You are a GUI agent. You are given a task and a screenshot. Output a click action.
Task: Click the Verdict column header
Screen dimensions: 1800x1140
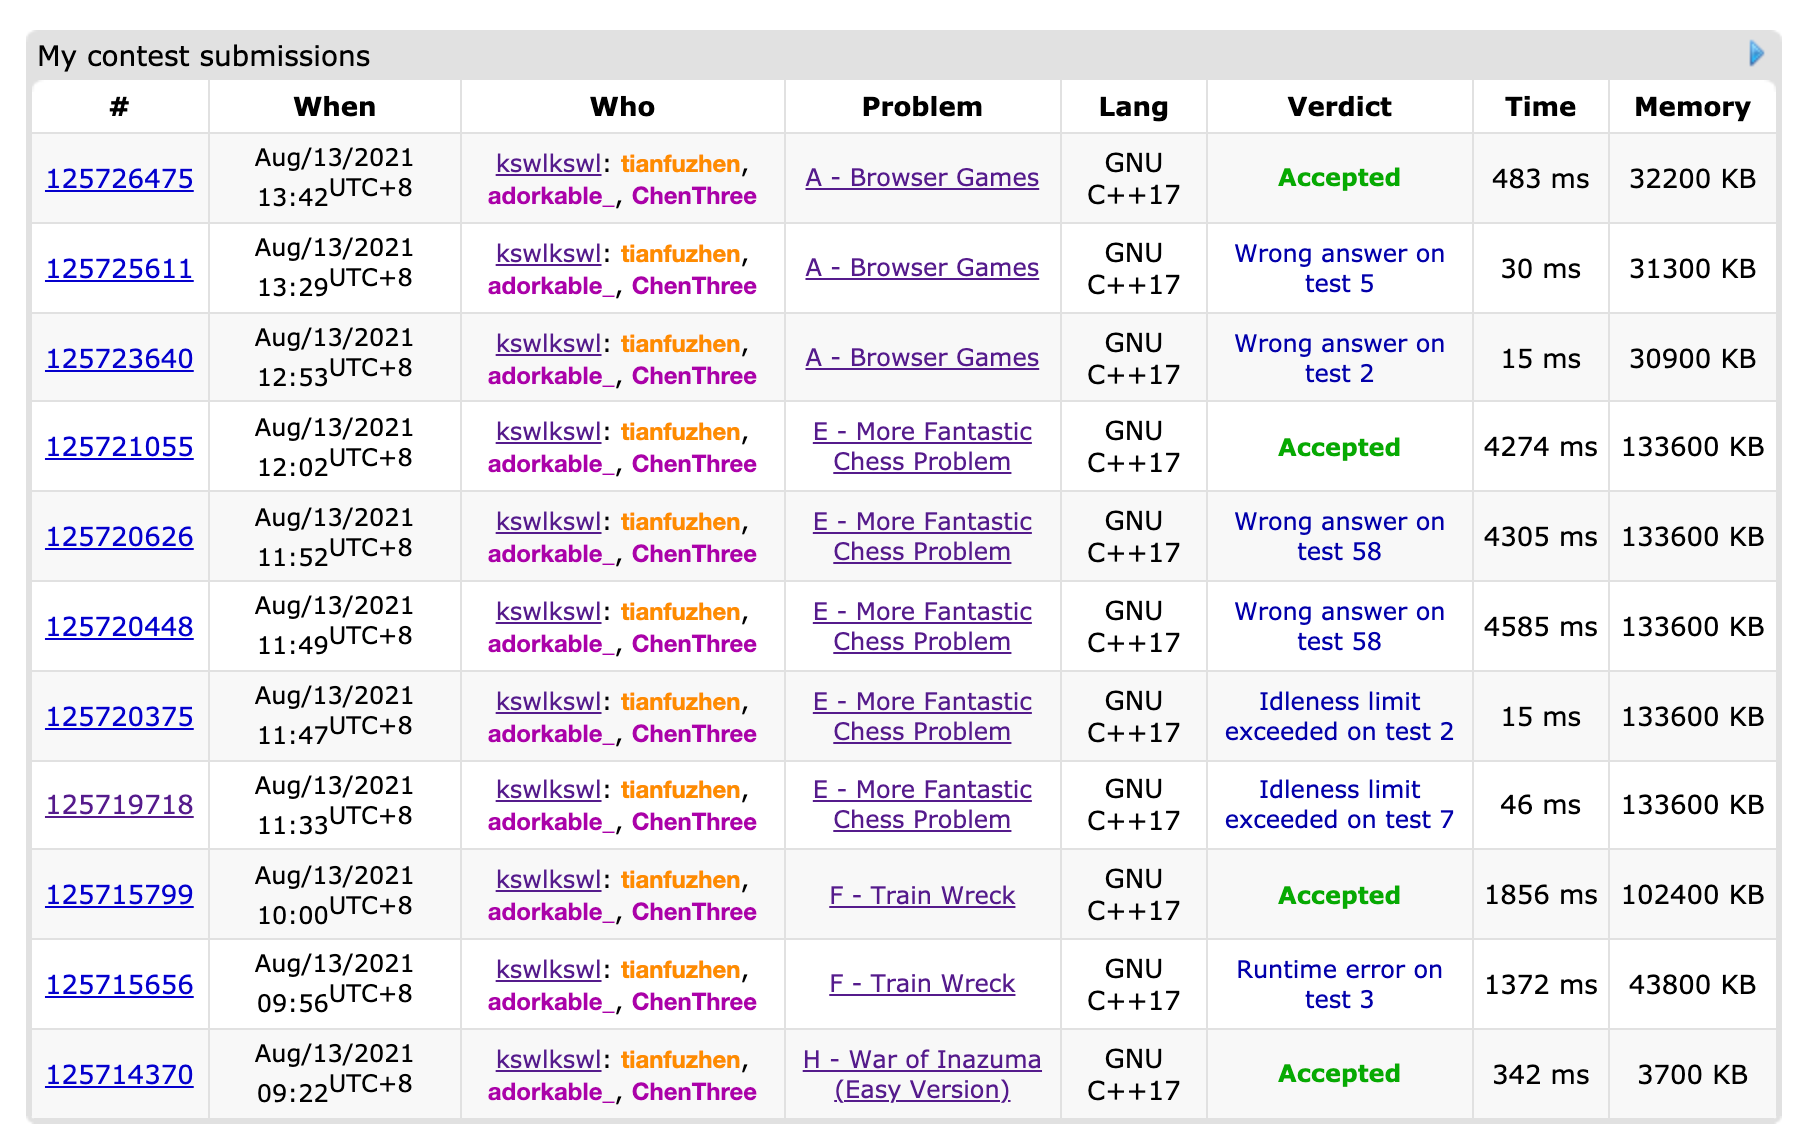tap(1338, 107)
